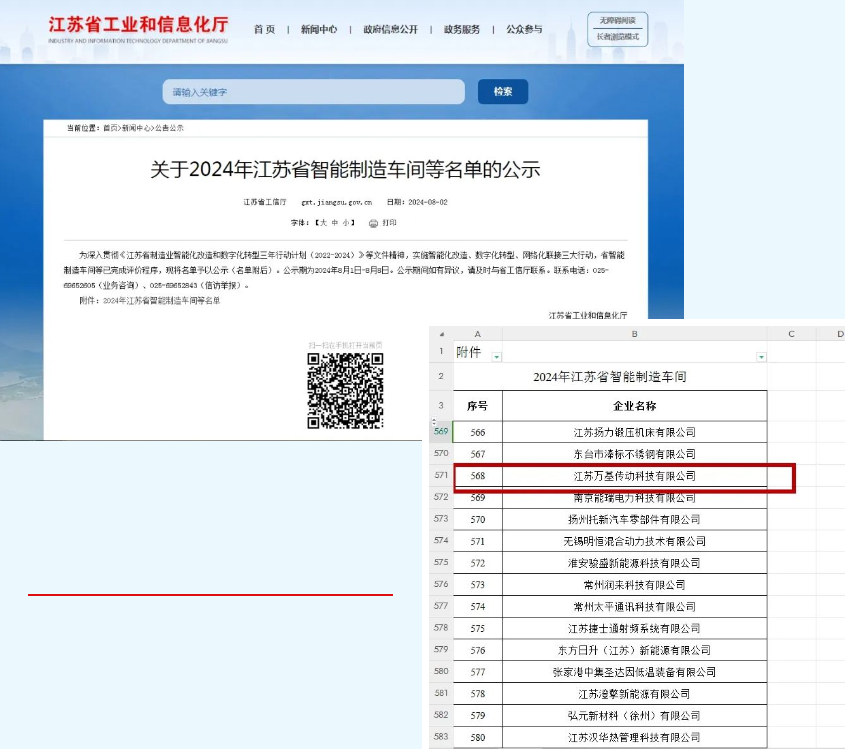This screenshot has width=845, height=750.
Task: Click the 2024年江苏省智能制造车间 title cell
Action: click(x=610, y=377)
